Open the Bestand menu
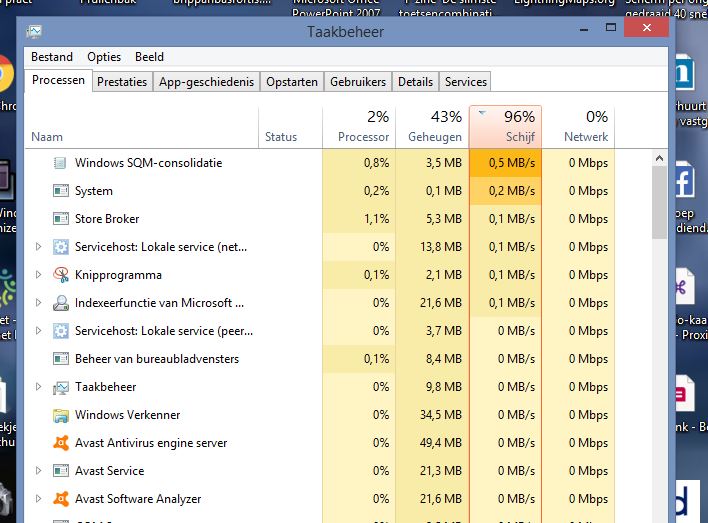 (52, 57)
